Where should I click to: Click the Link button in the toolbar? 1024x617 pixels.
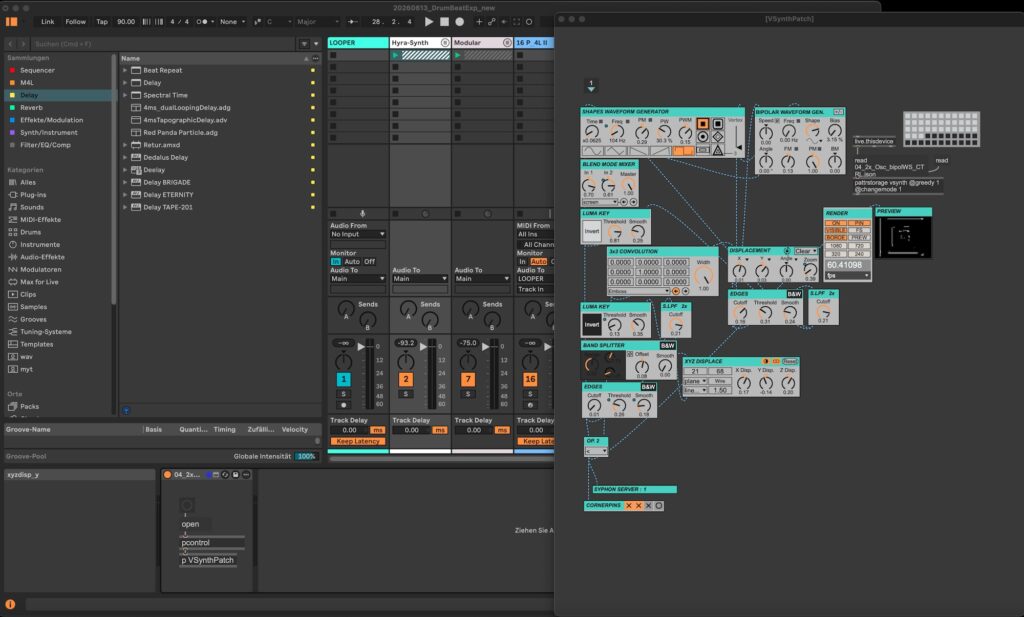[x=48, y=22]
